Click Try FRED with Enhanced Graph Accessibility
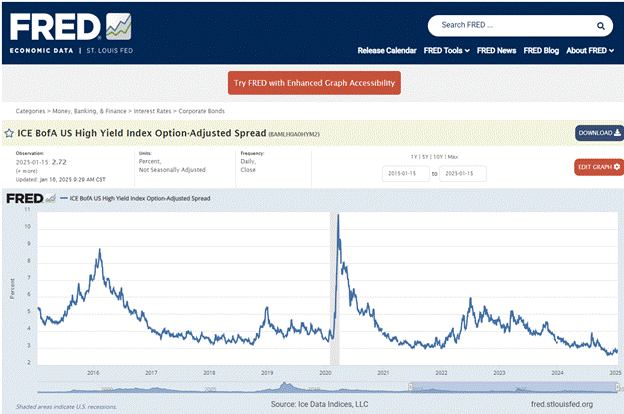 point(314,83)
